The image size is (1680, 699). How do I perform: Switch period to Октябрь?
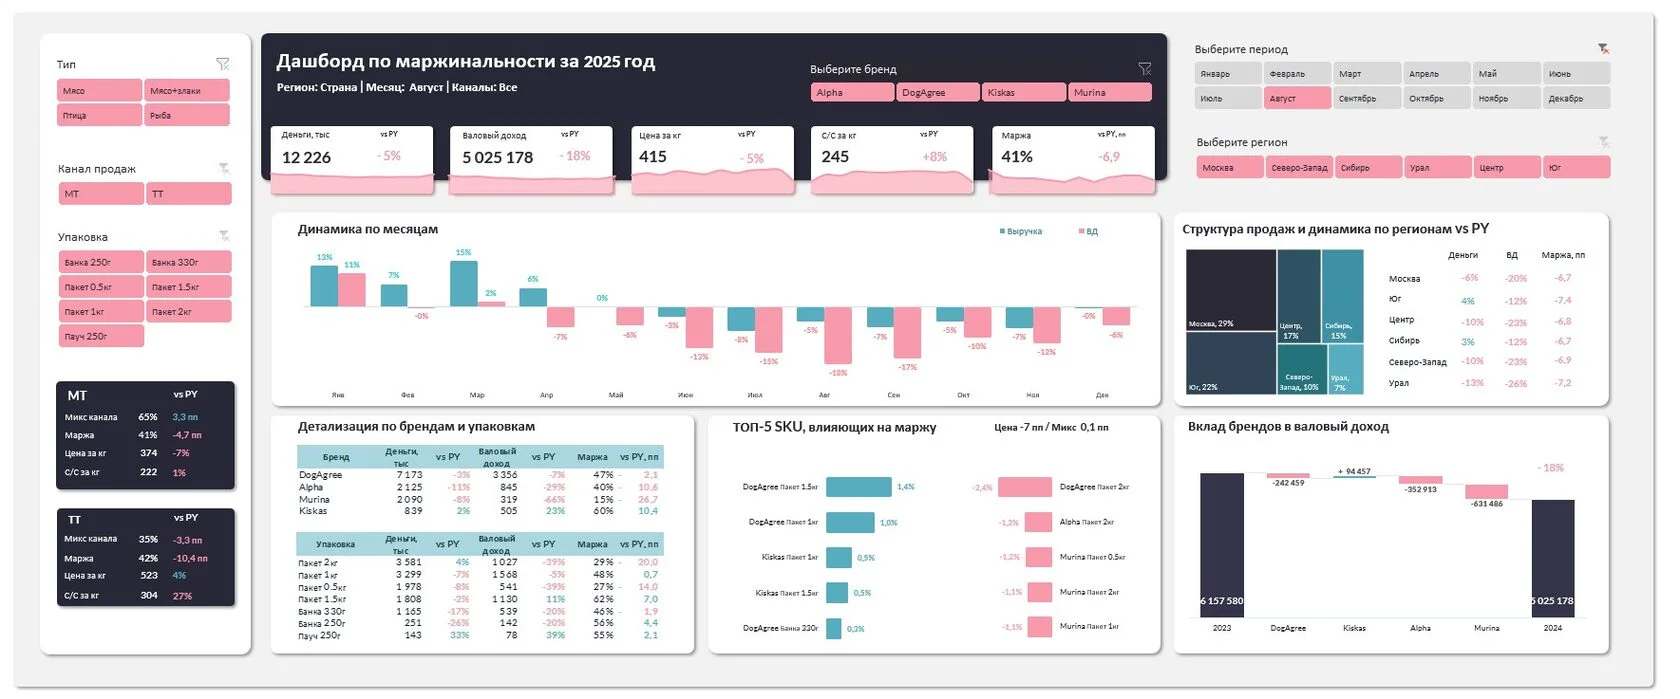coord(1437,98)
